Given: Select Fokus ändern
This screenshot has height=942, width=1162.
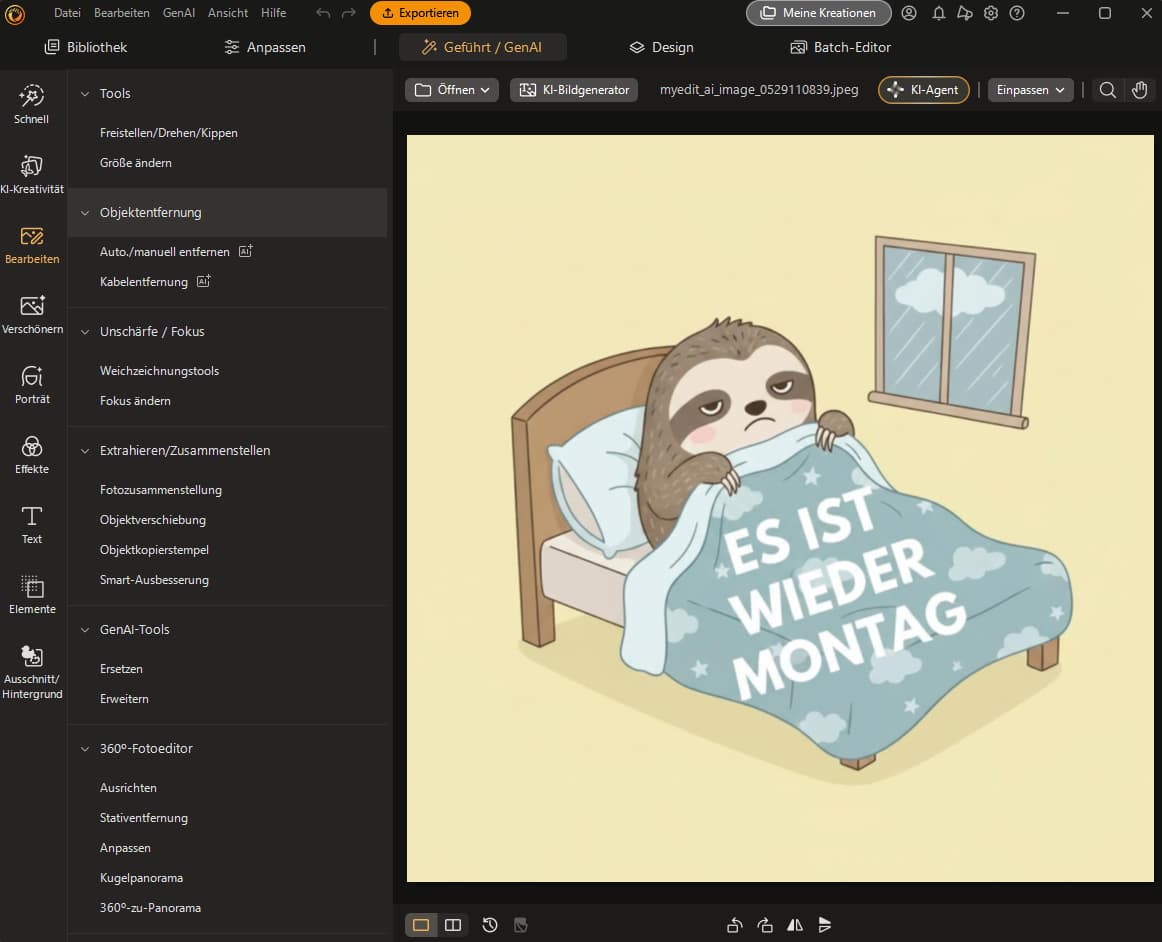Looking at the screenshot, I should (135, 401).
